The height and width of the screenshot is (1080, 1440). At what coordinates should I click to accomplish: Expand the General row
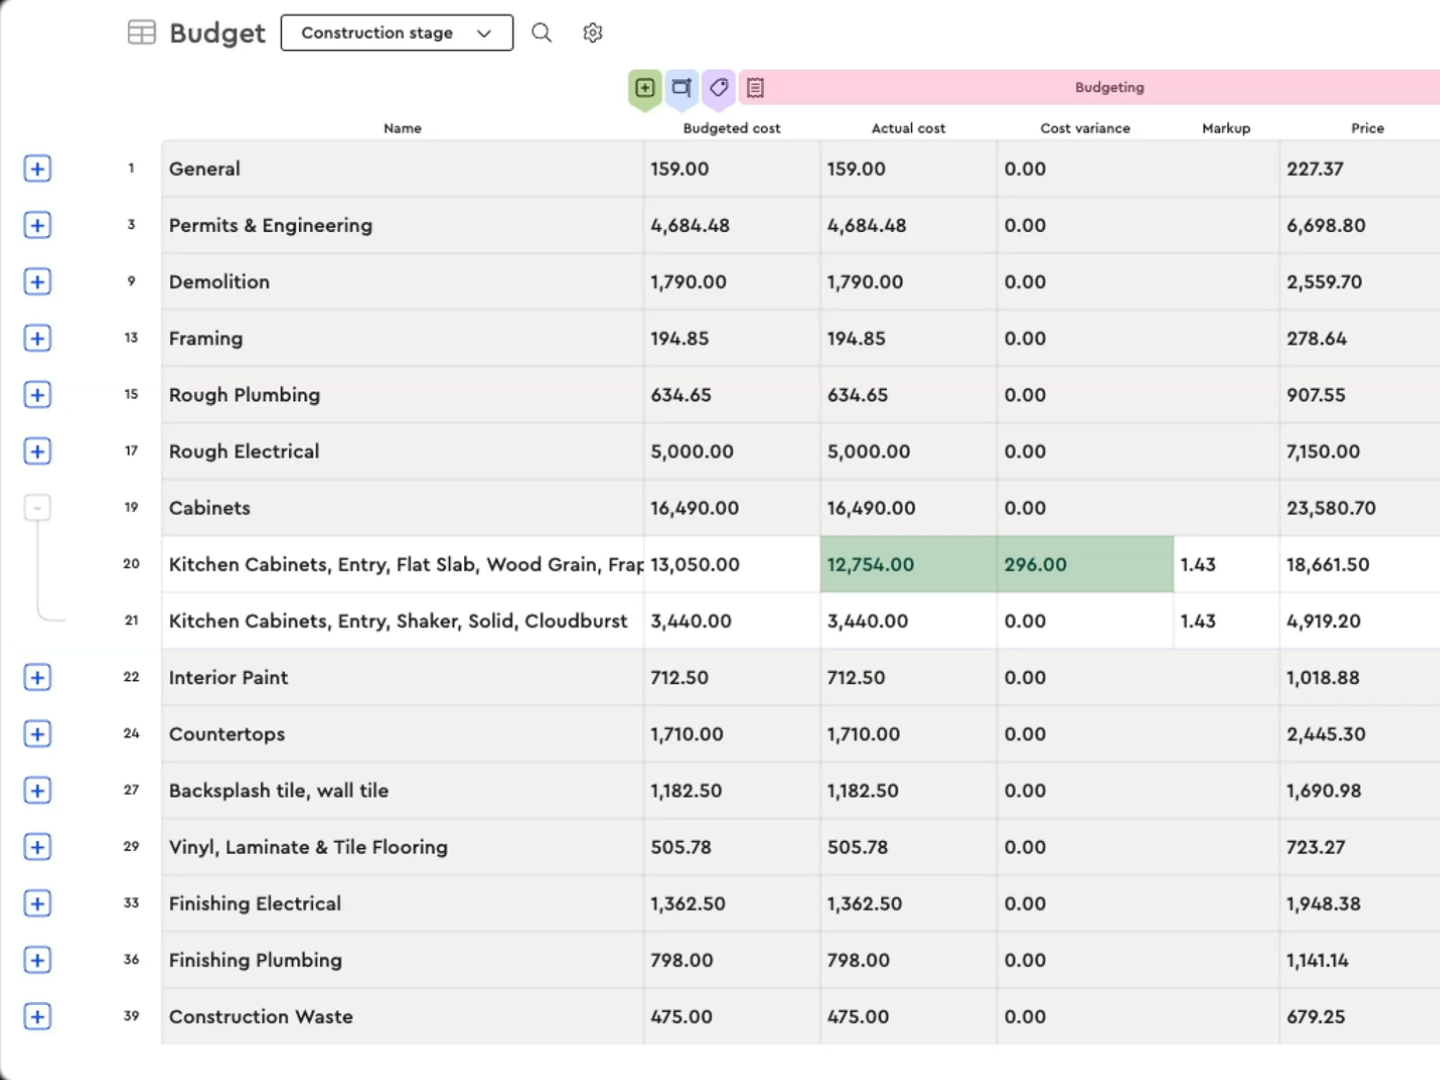37,169
